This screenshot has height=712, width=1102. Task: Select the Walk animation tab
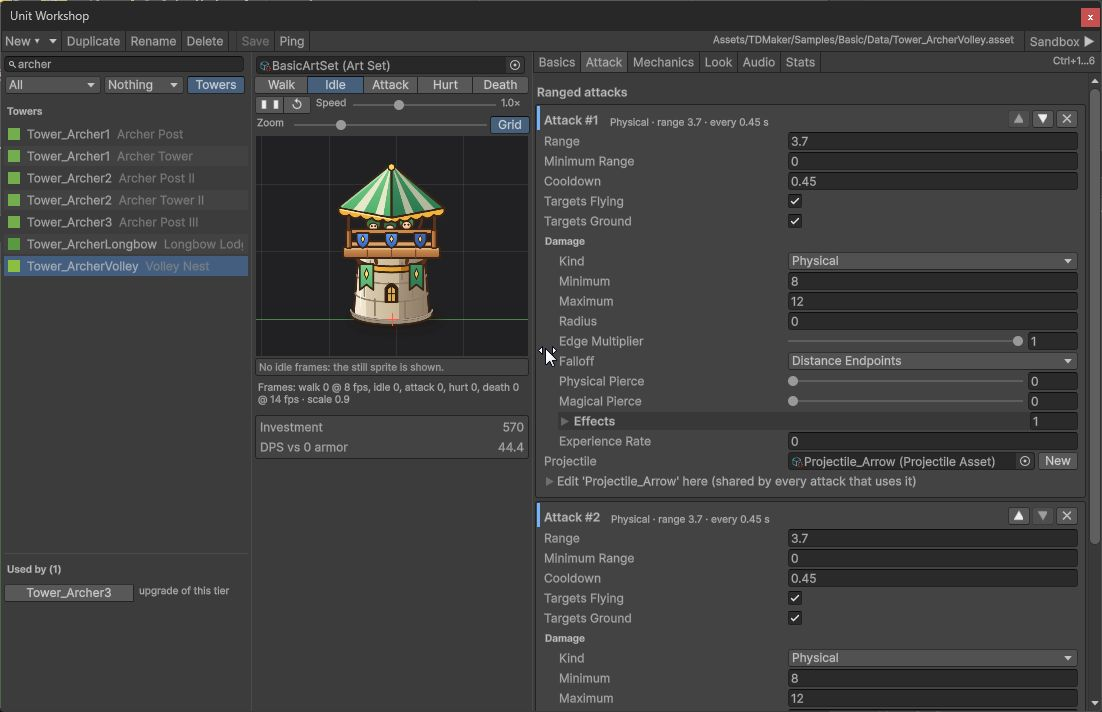(282, 85)
